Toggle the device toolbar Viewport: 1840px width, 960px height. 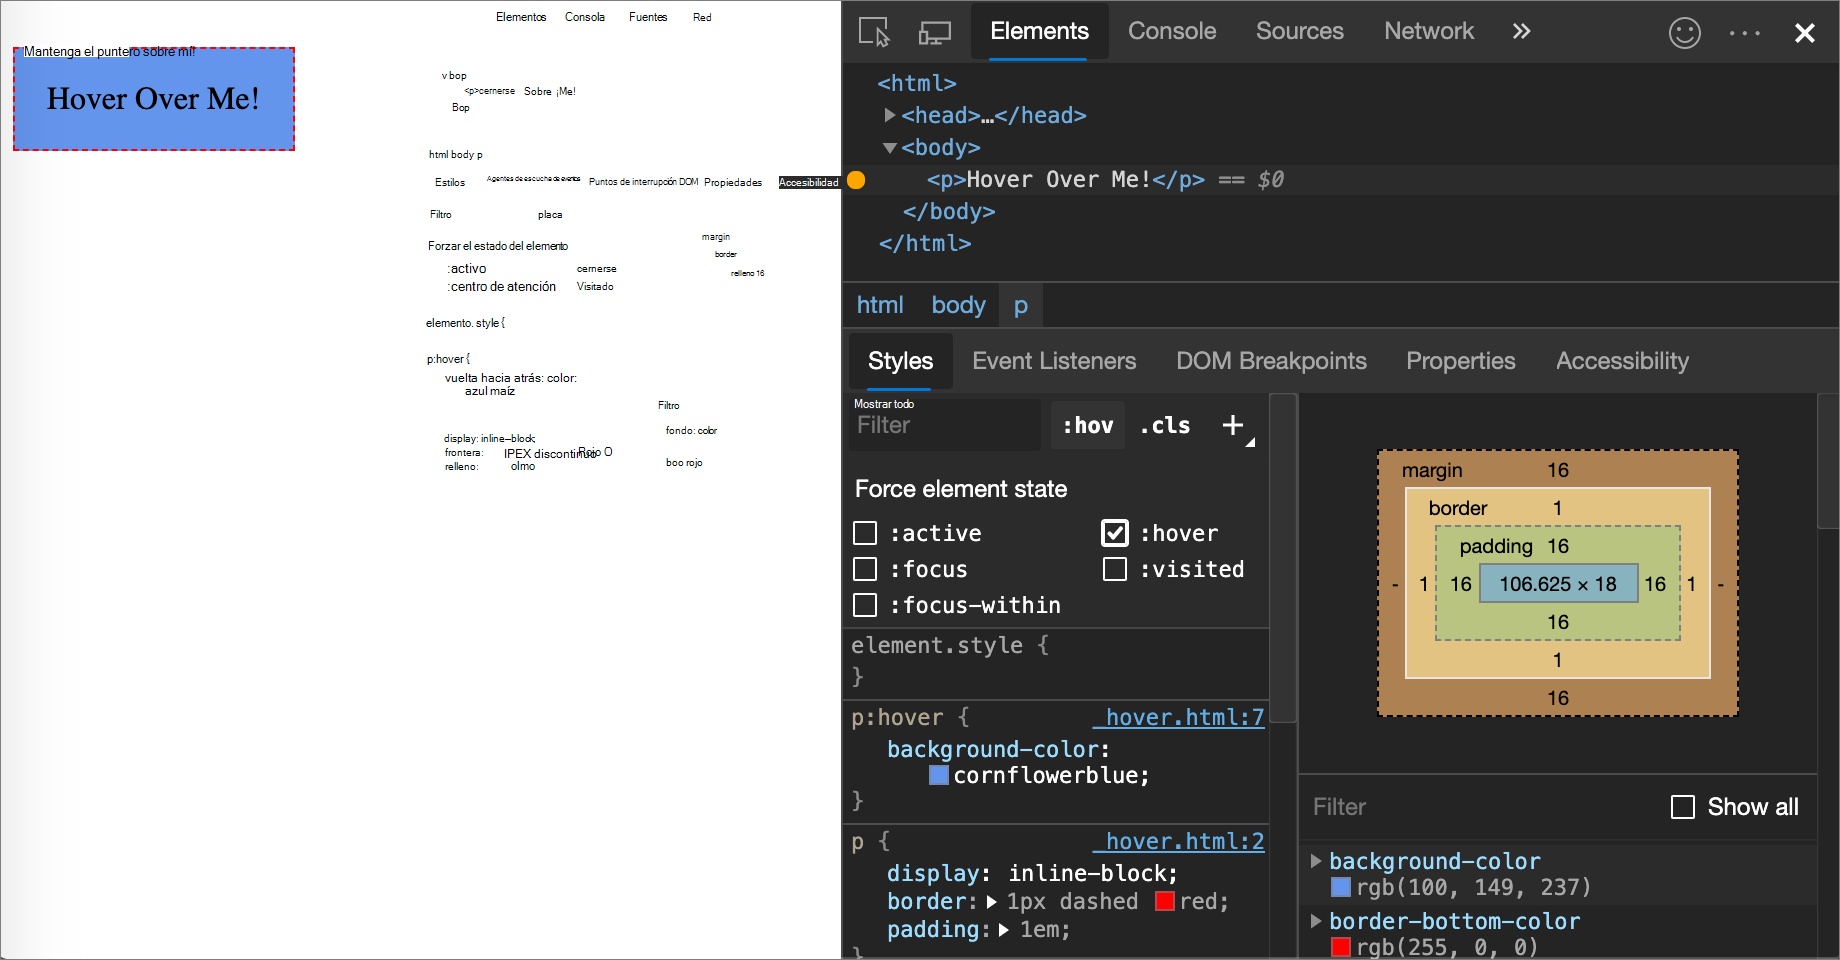coord(933,31)
